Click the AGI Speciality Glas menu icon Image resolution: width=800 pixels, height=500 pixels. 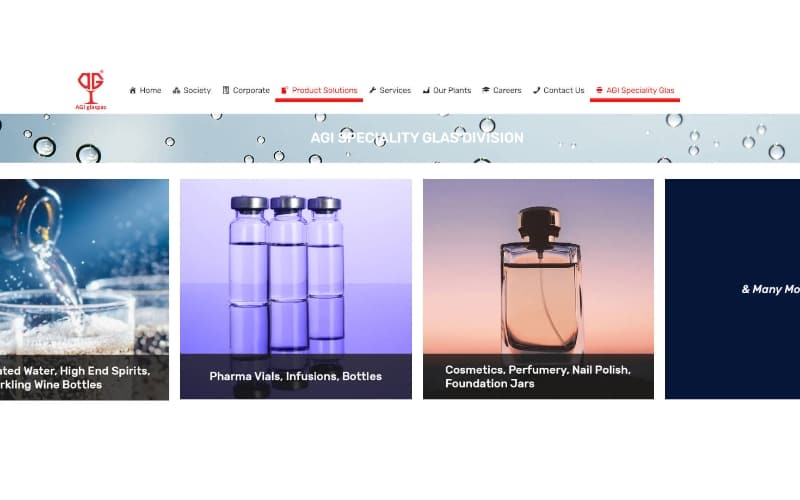[599, 90]
